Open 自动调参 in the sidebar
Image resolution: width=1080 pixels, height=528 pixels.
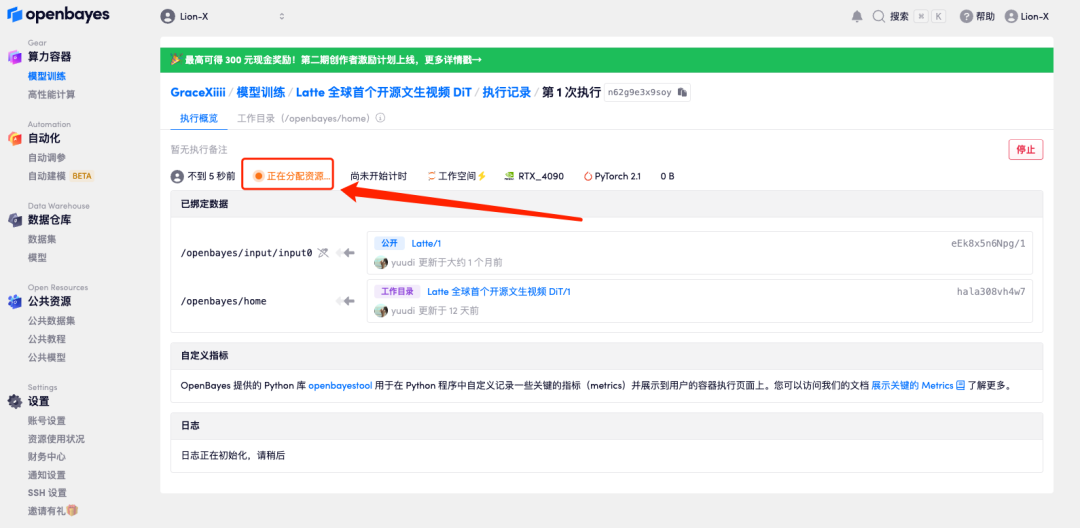(x=47, y=158)
